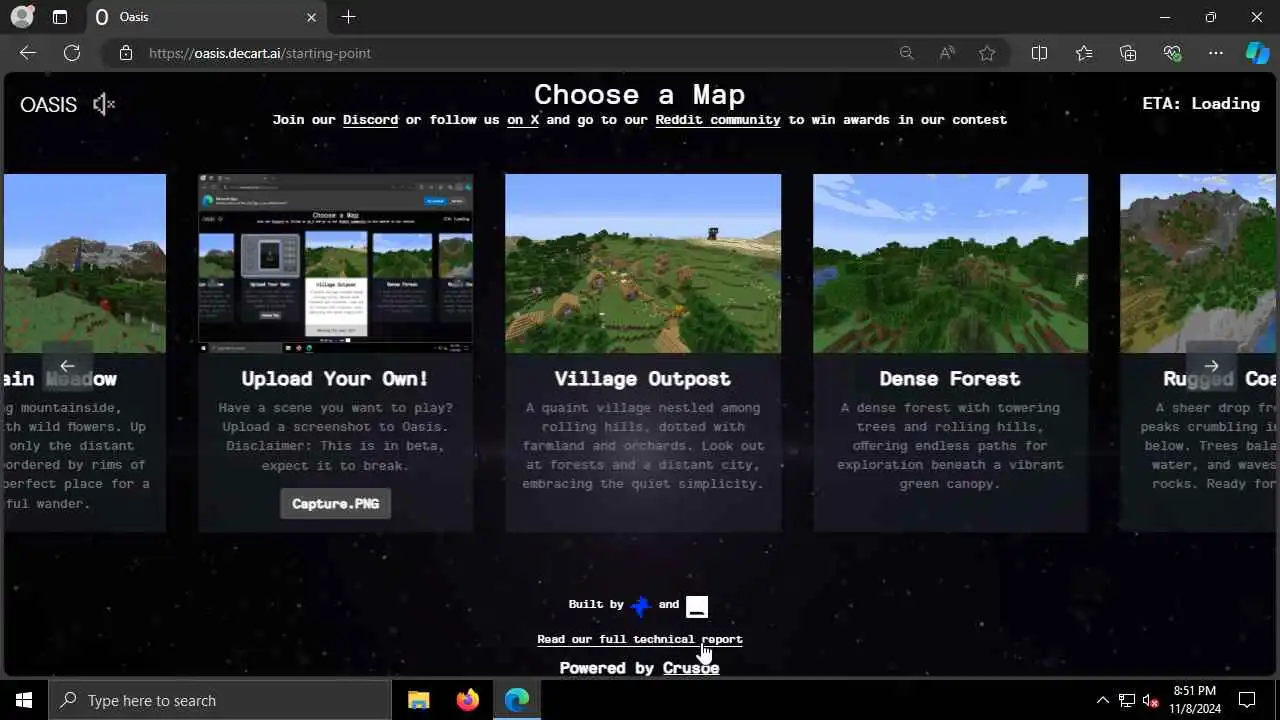Open the white Etched logo link
This screenshot has height=720, width=1280.
tap(697, 606)
